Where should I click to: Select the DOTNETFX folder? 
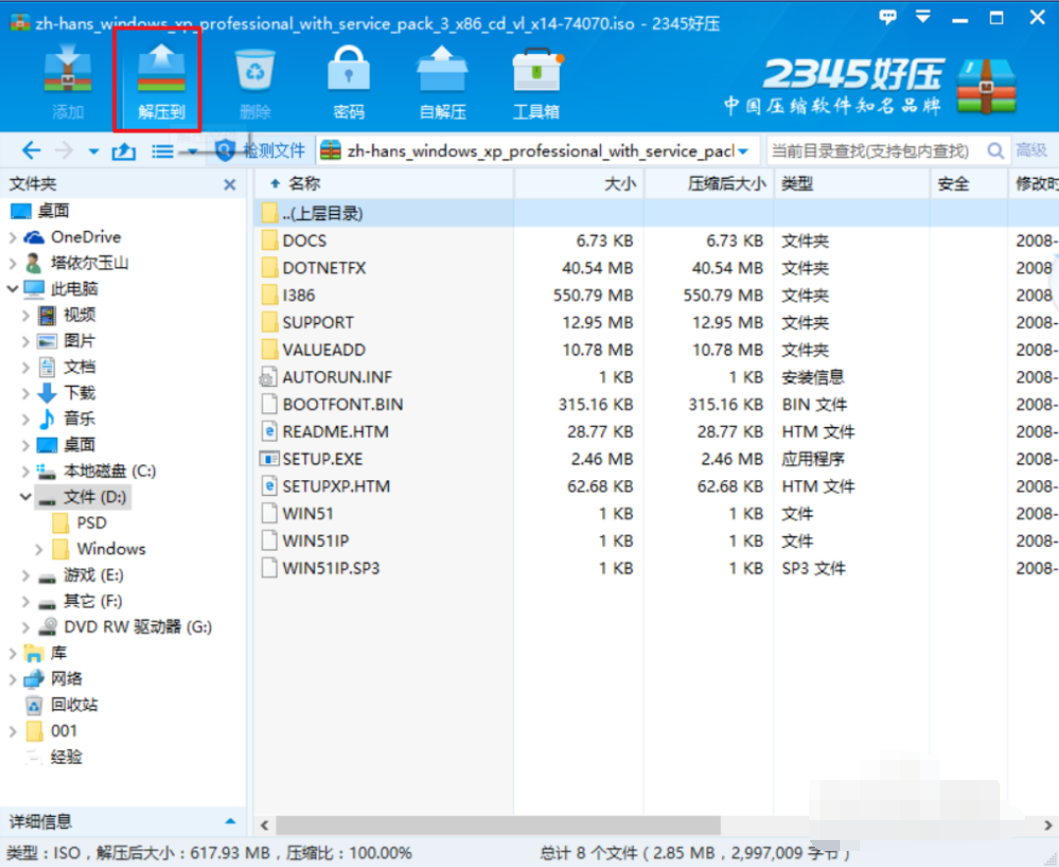[324, 268]
